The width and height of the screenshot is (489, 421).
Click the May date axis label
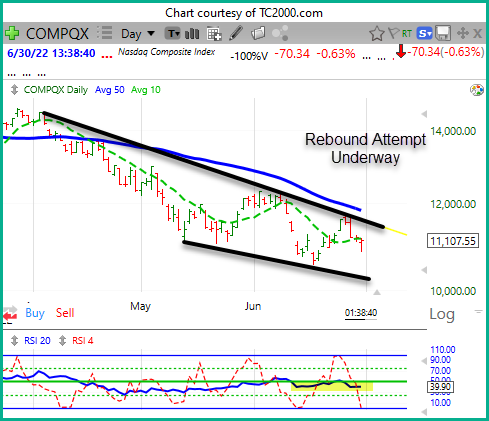pos(140,306)
